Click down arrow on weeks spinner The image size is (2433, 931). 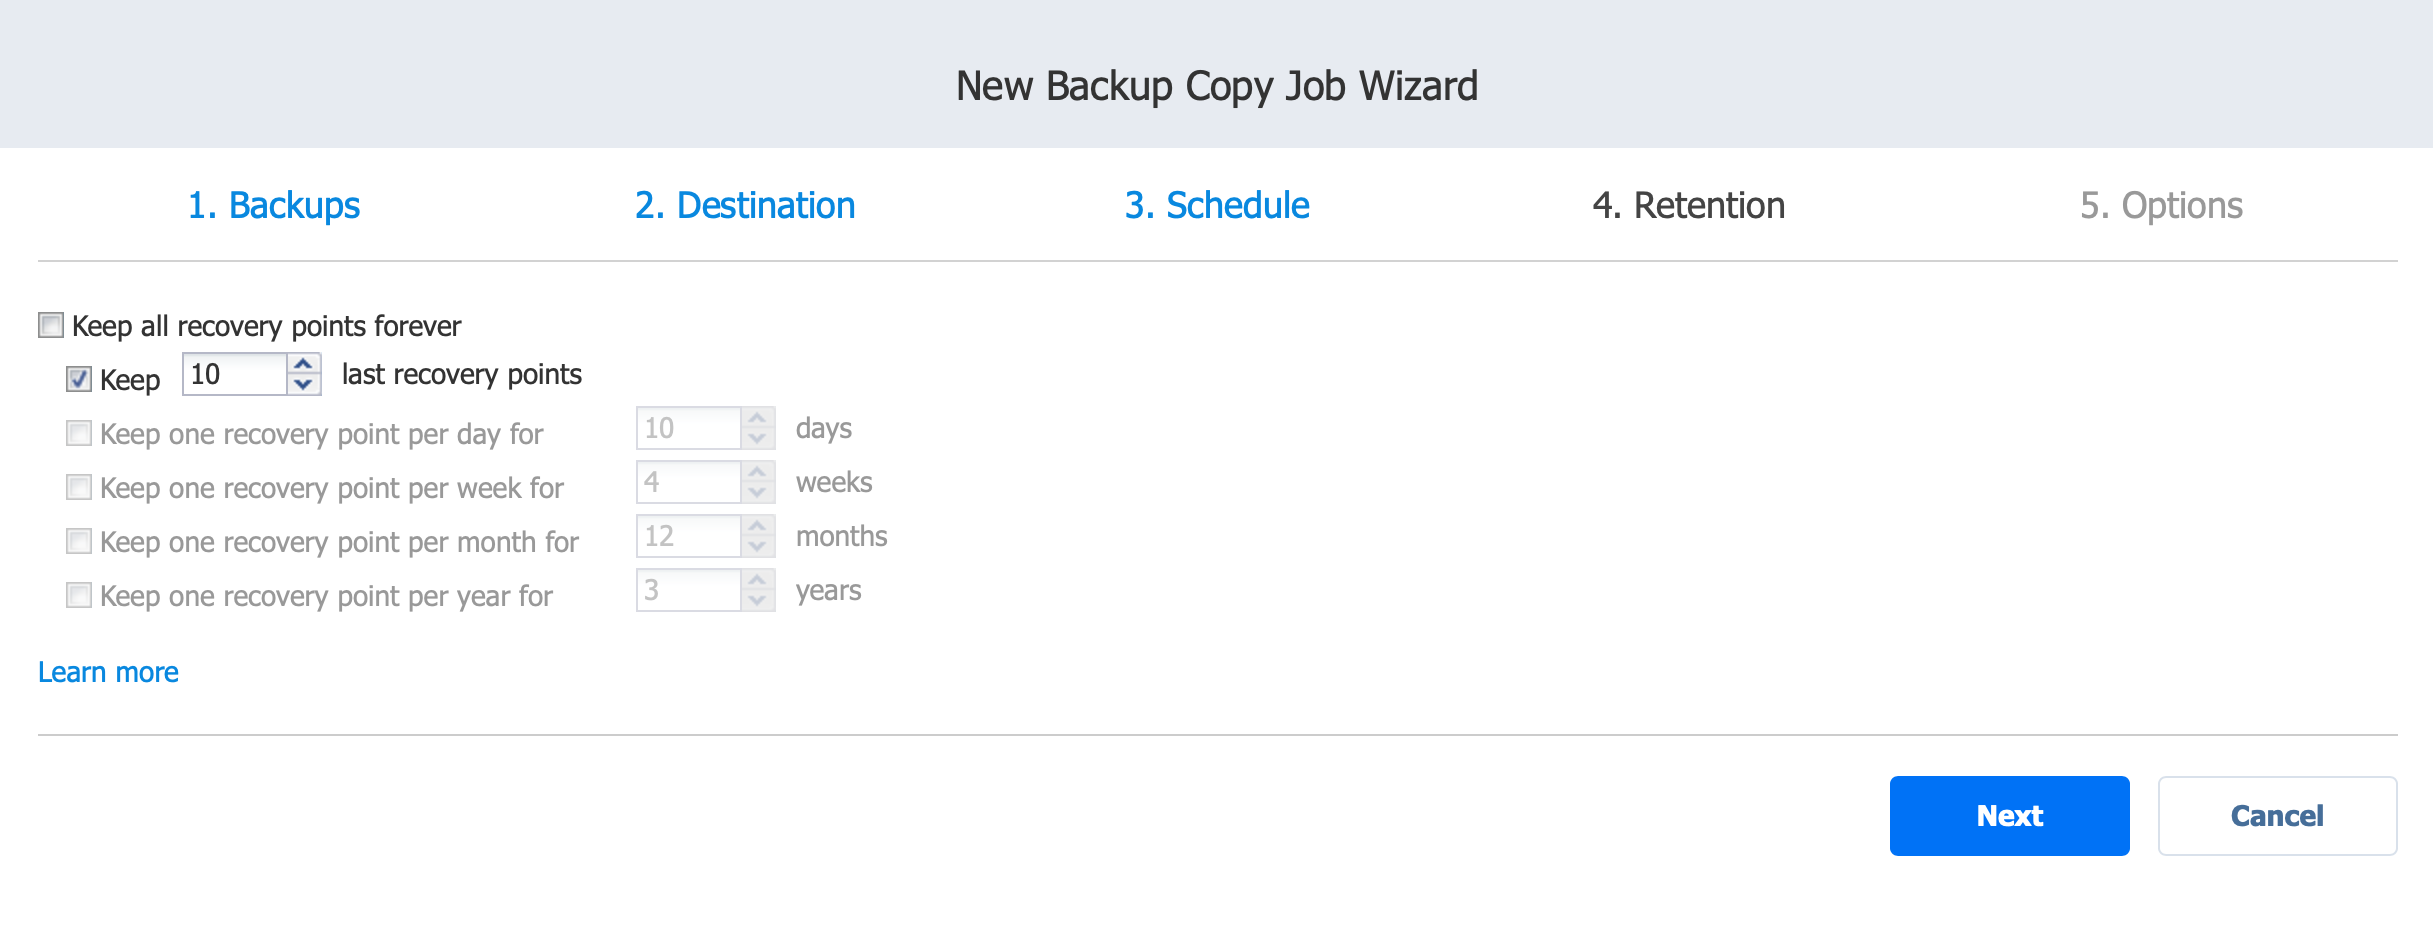pyautogui.click(x=758, y=493)
